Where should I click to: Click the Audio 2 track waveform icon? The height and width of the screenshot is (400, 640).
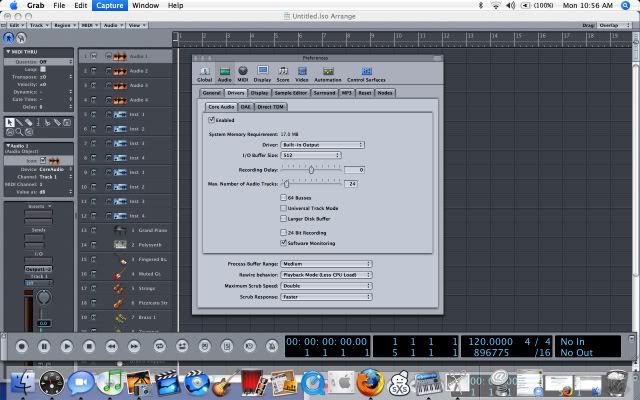click(120, 71)
